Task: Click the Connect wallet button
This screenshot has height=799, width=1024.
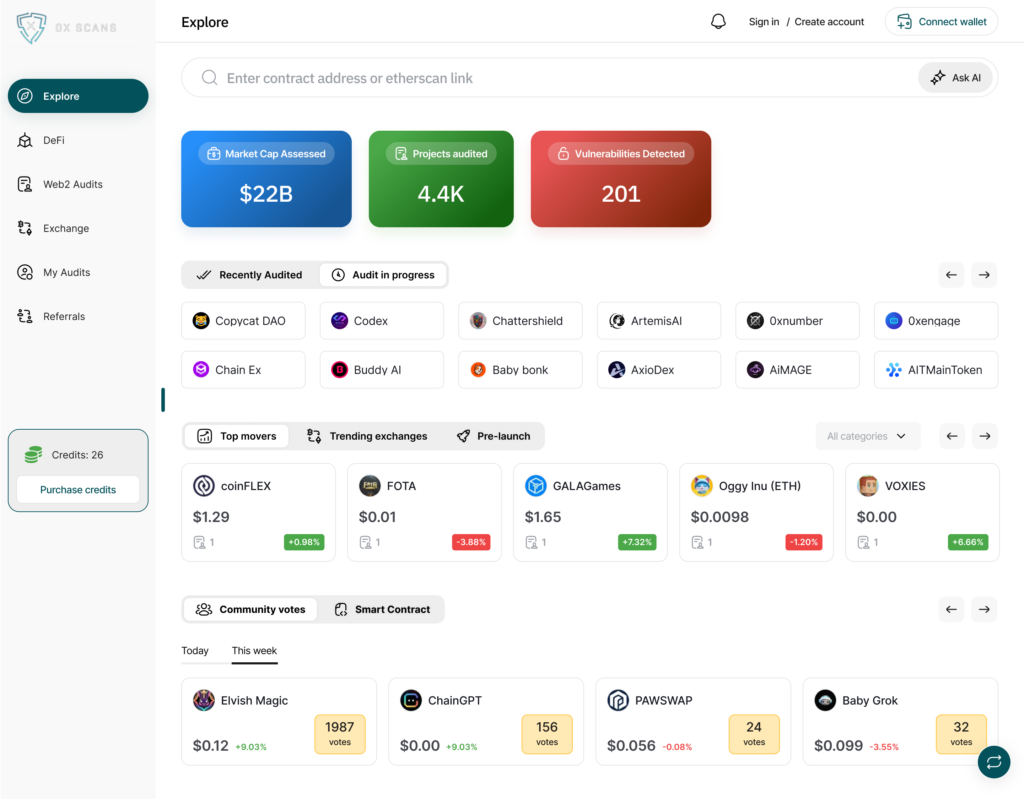Action: tap(941, 22)
